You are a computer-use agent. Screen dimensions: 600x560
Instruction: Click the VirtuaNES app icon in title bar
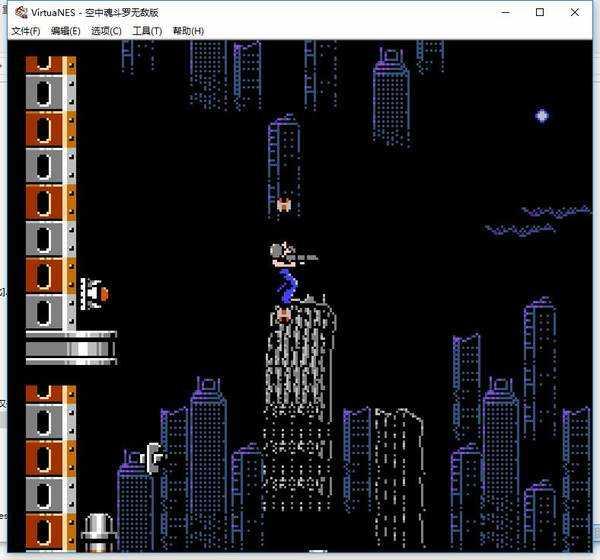[21, 12]
